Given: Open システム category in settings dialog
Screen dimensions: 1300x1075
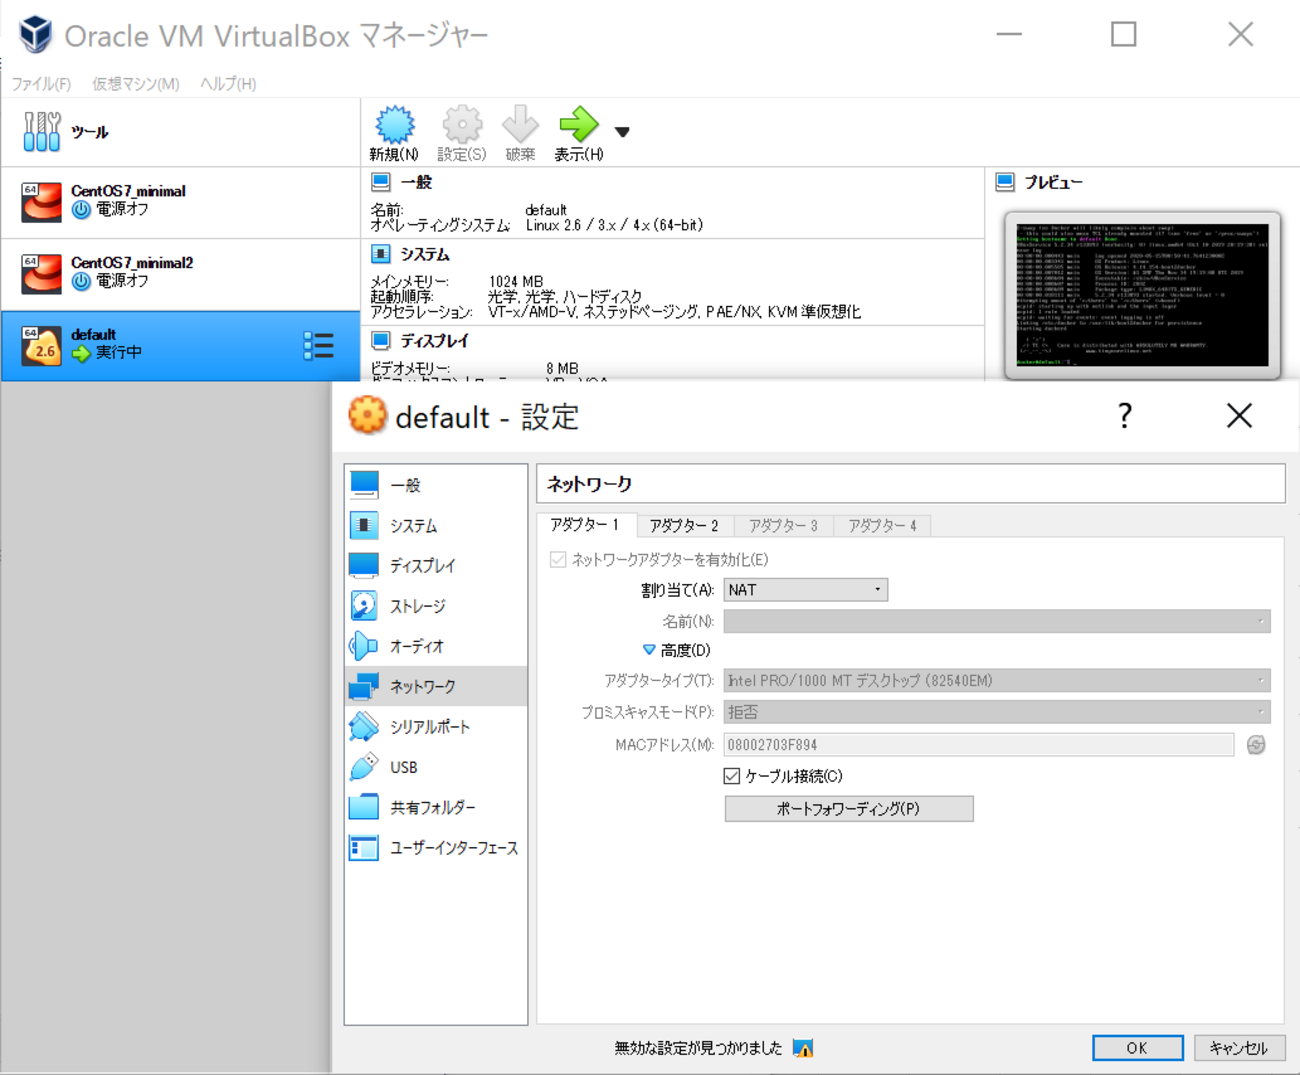Looking at the screenshot, I should click(436, 525).
